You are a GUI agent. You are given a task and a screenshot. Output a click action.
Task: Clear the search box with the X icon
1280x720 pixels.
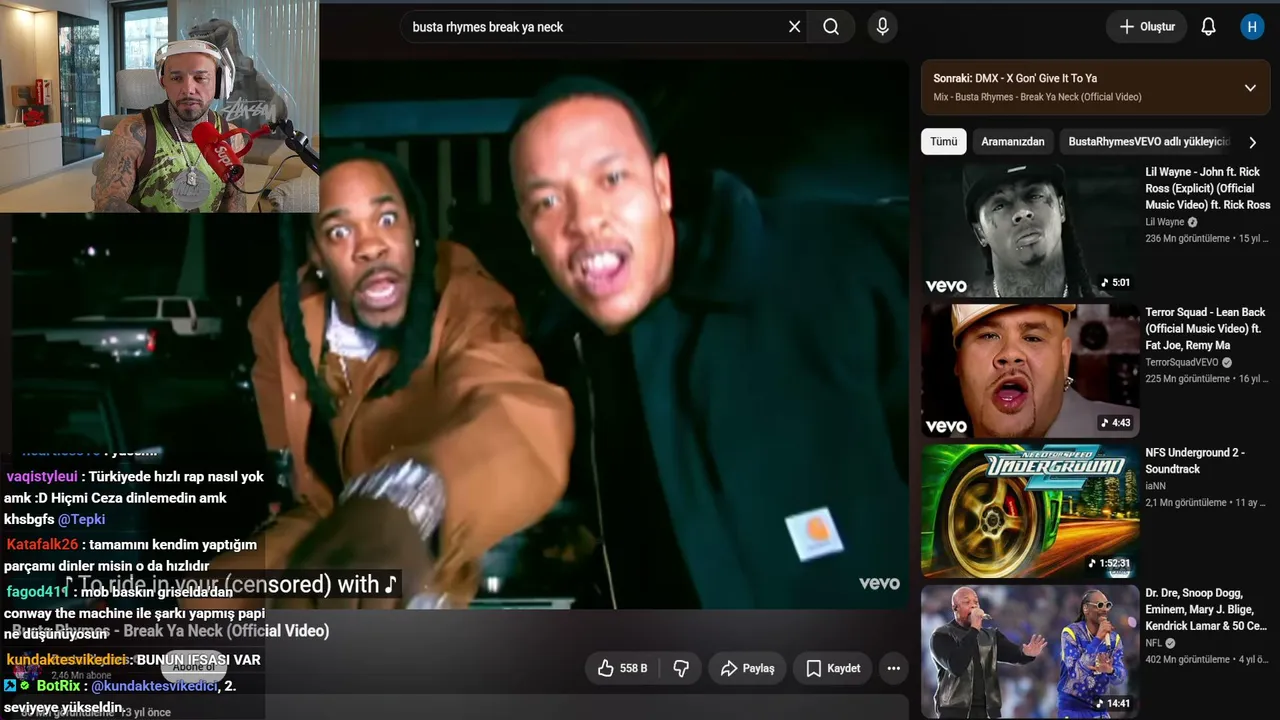794,27
